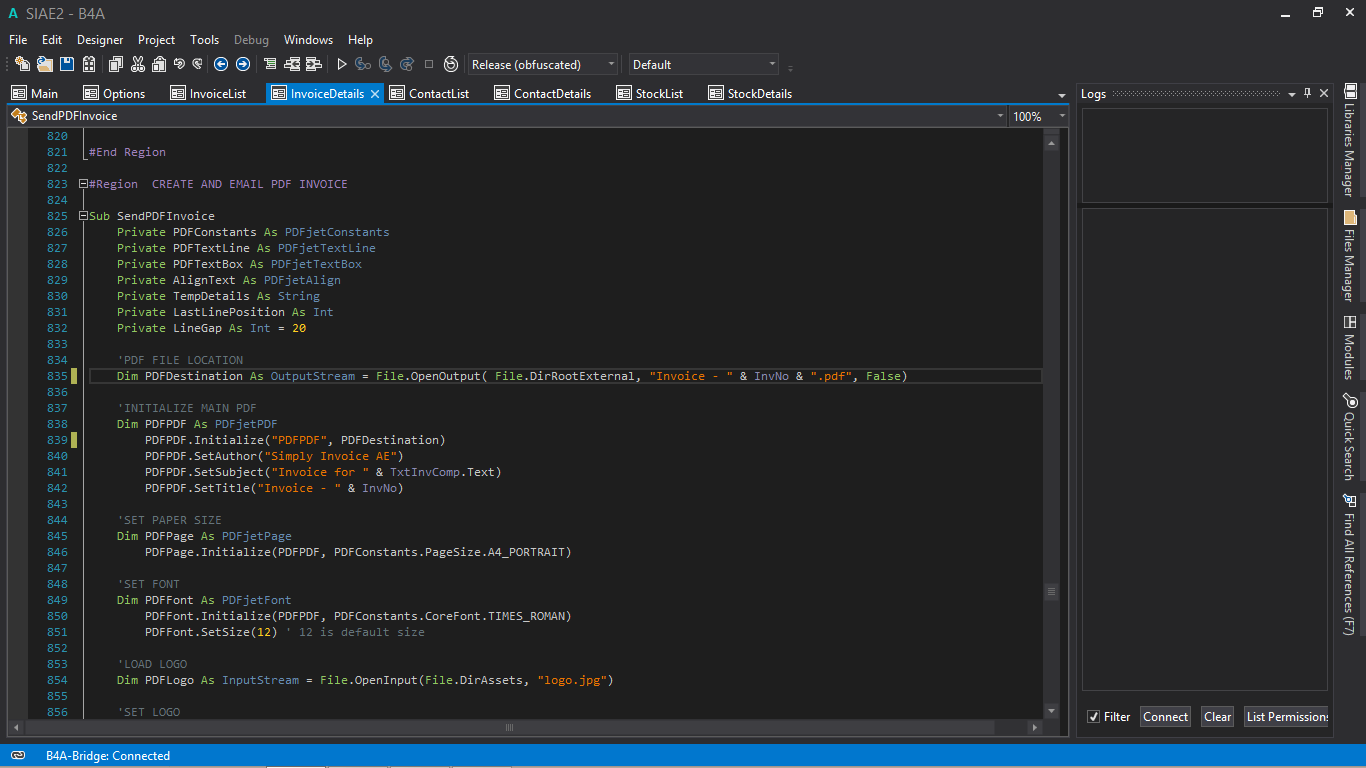1366x768 pixels.
Task: Redo the edit via toolbar icon
Action: pyautogui.click(x=197, y=64)
